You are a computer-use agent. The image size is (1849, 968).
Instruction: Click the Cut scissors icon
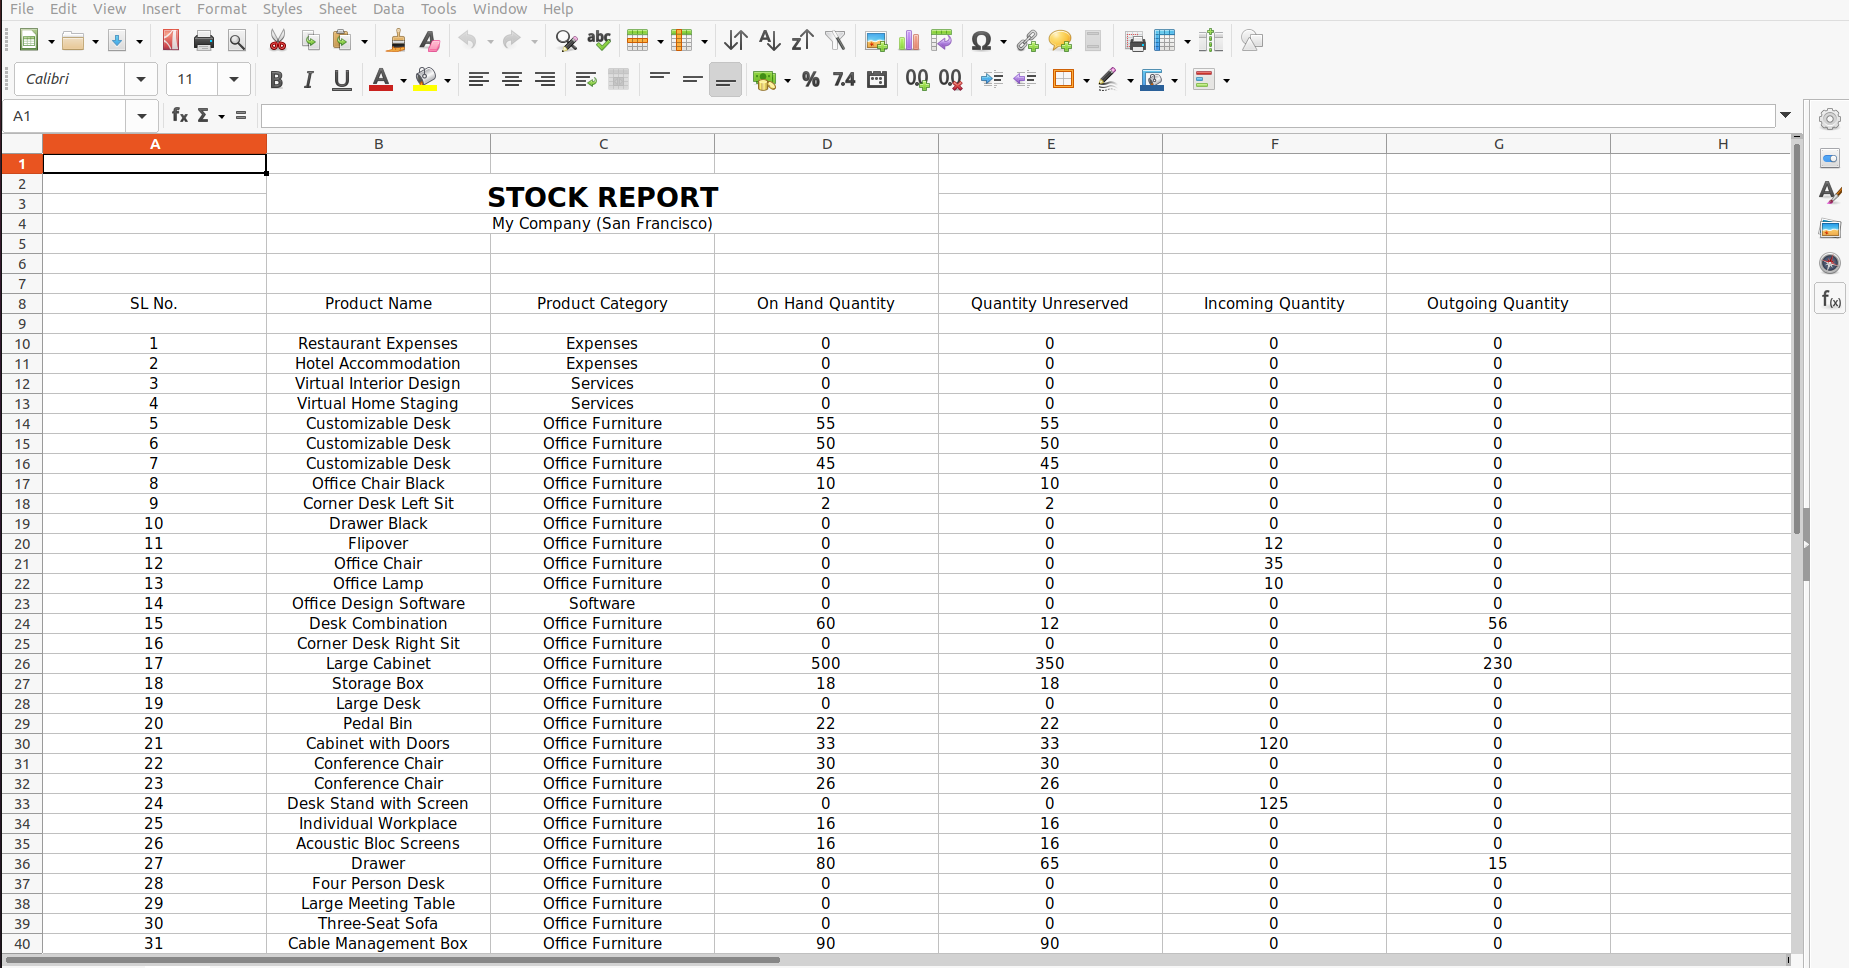pos(278,41)
